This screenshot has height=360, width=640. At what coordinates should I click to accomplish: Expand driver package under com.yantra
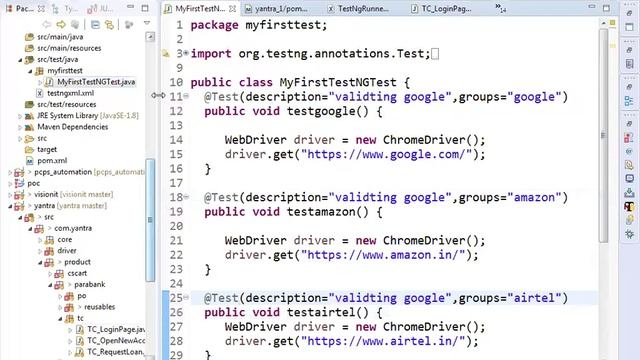40,251
